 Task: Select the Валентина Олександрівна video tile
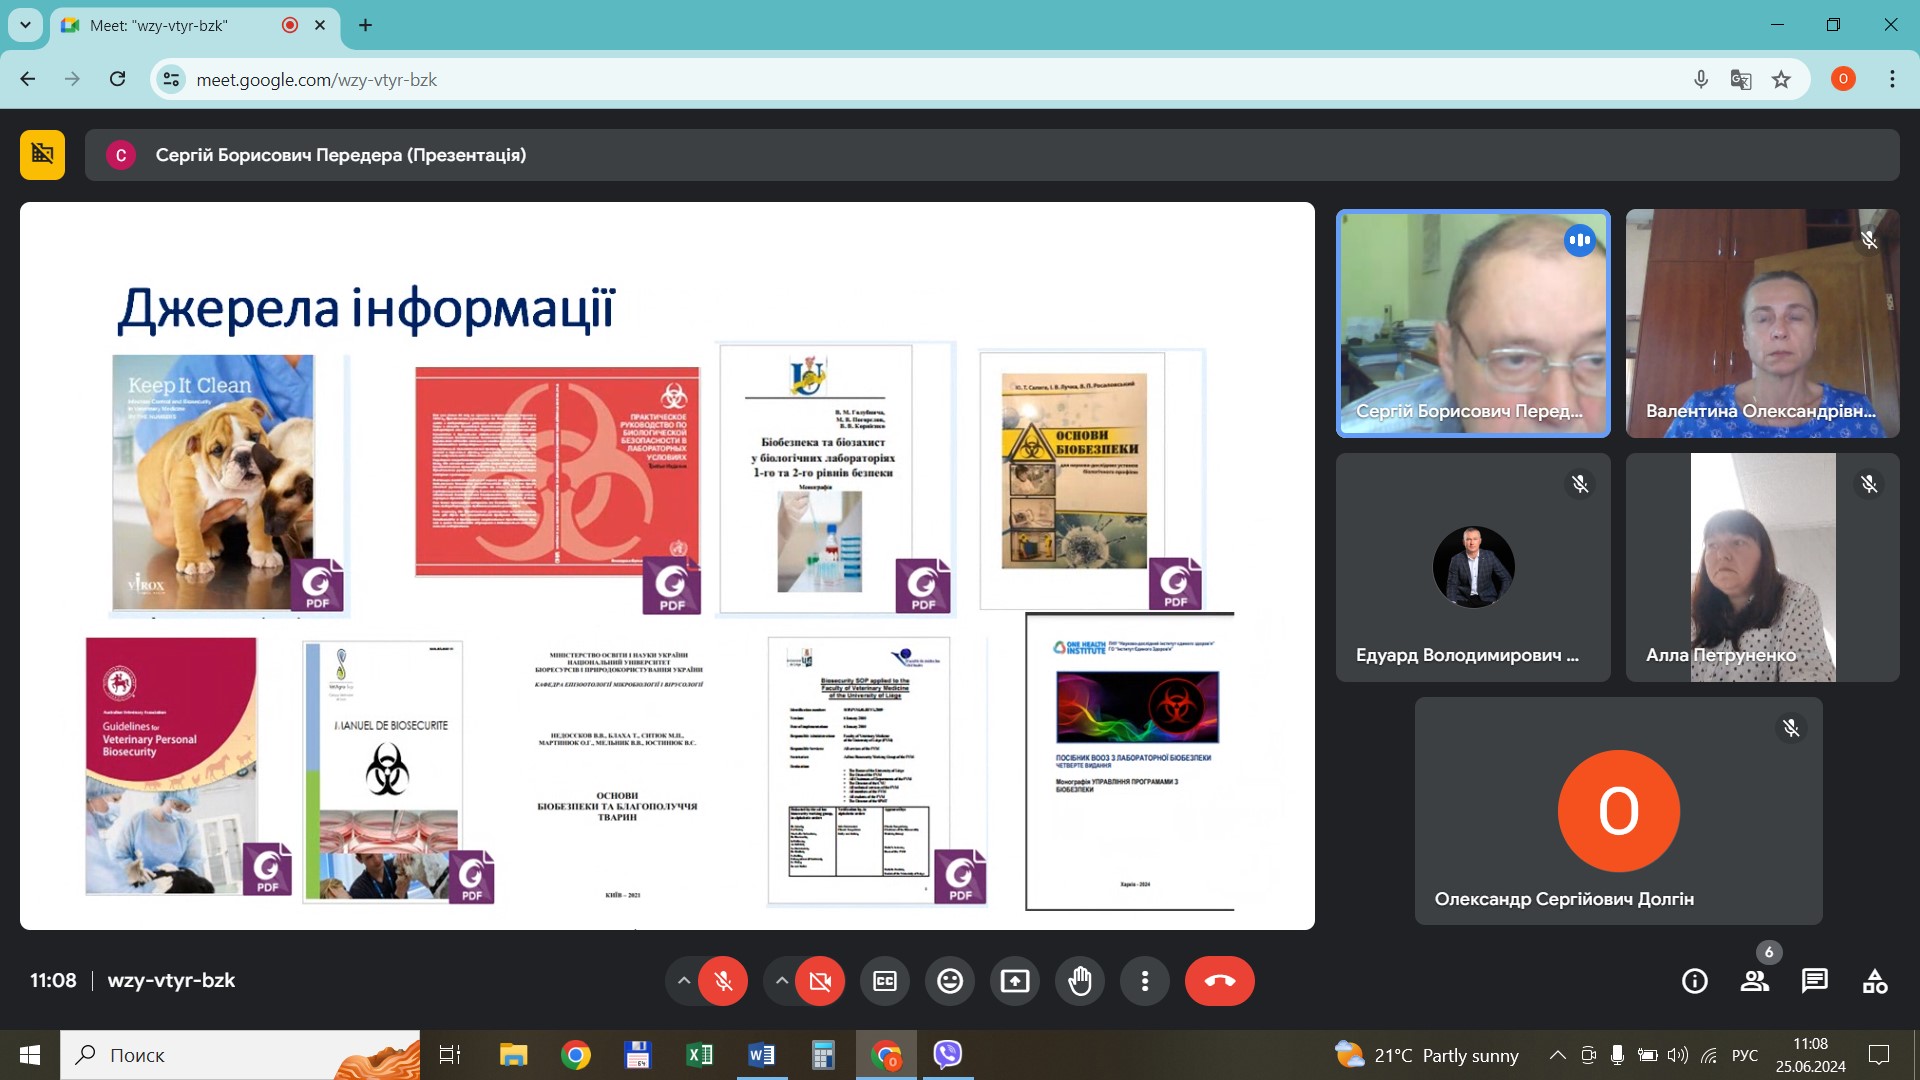(1762, 323)
